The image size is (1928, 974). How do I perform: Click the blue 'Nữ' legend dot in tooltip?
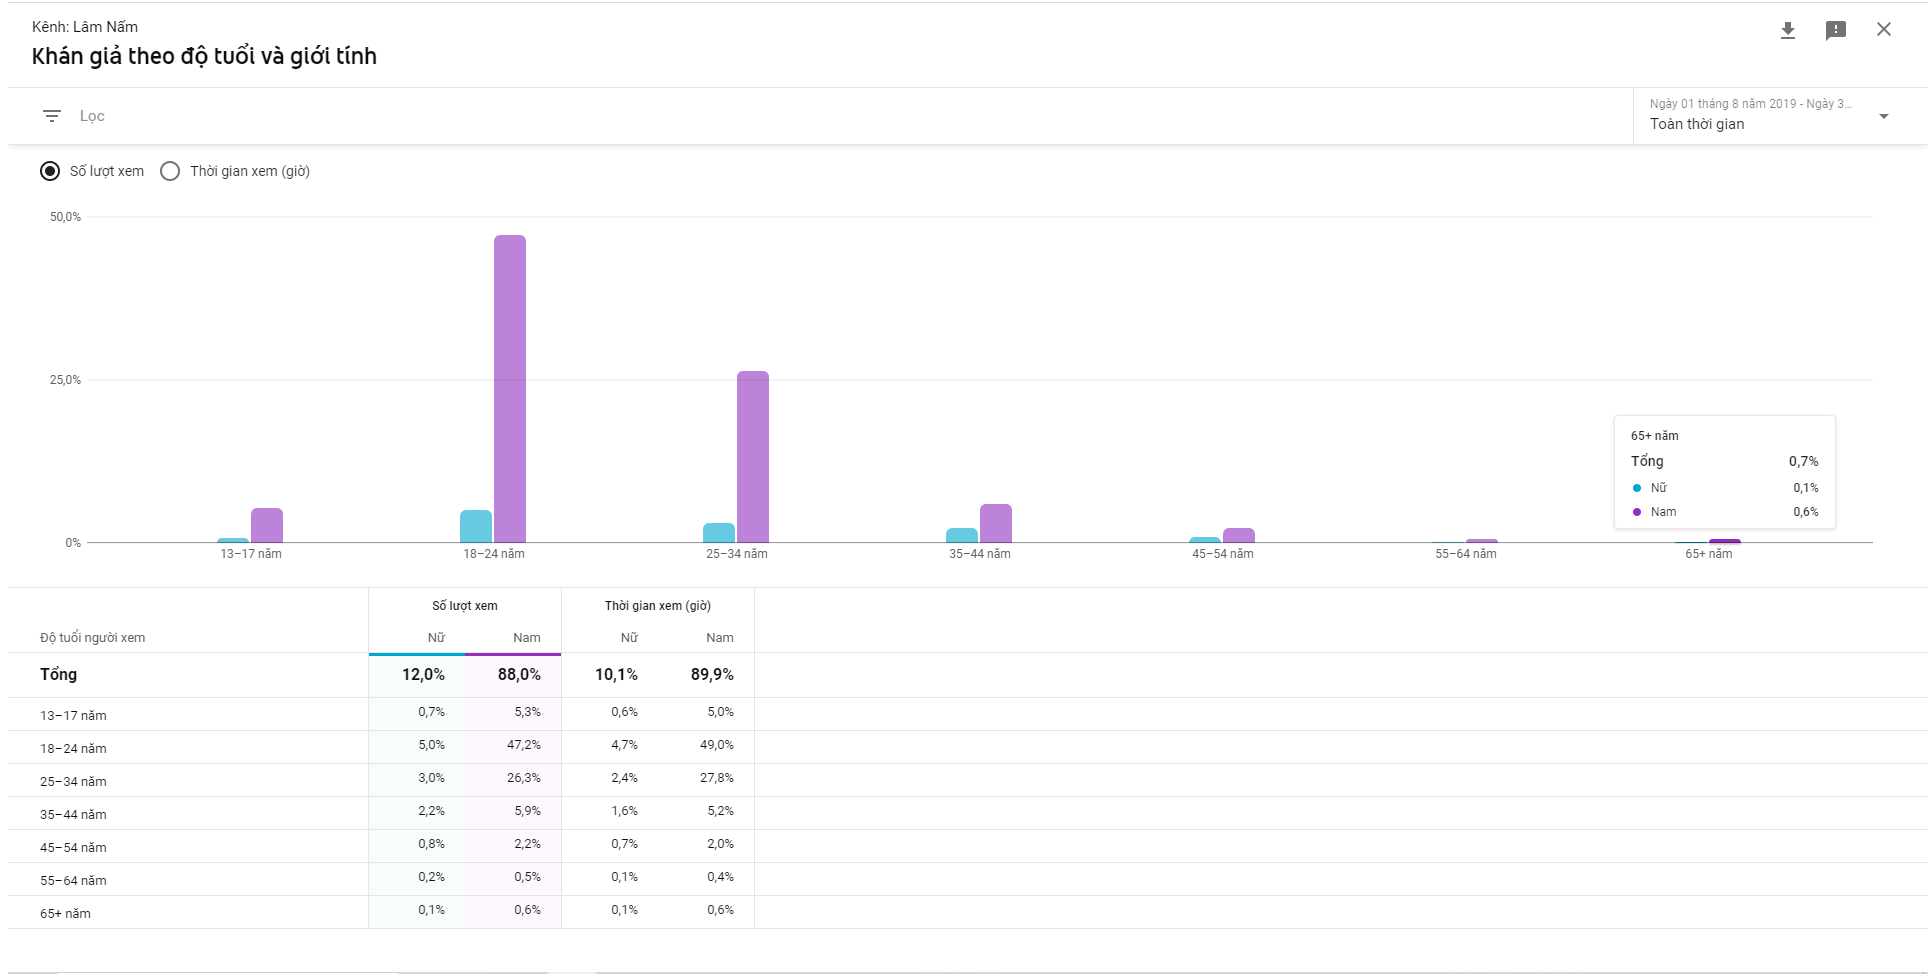pyautogui.click(x=1637, y=488)
